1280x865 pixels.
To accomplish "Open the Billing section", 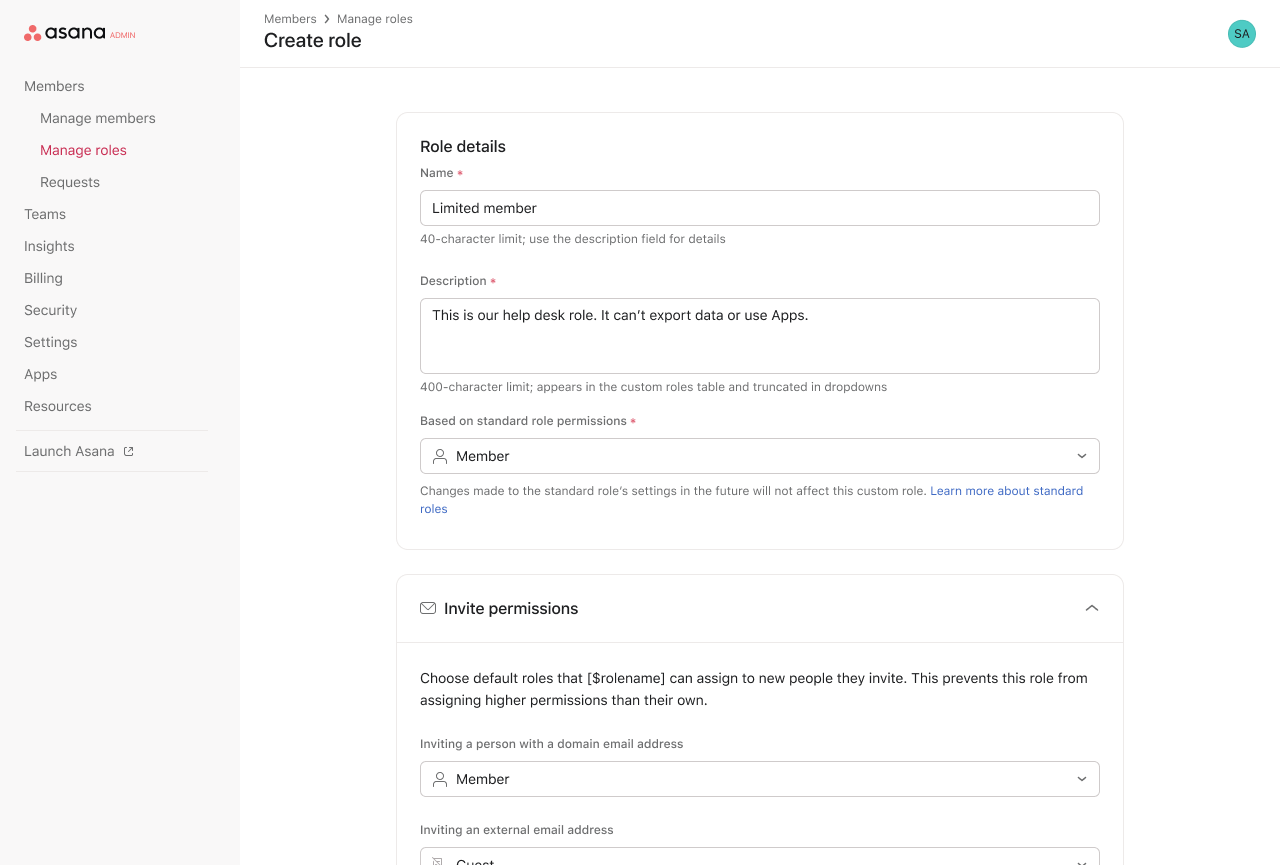I will (43, 278).
